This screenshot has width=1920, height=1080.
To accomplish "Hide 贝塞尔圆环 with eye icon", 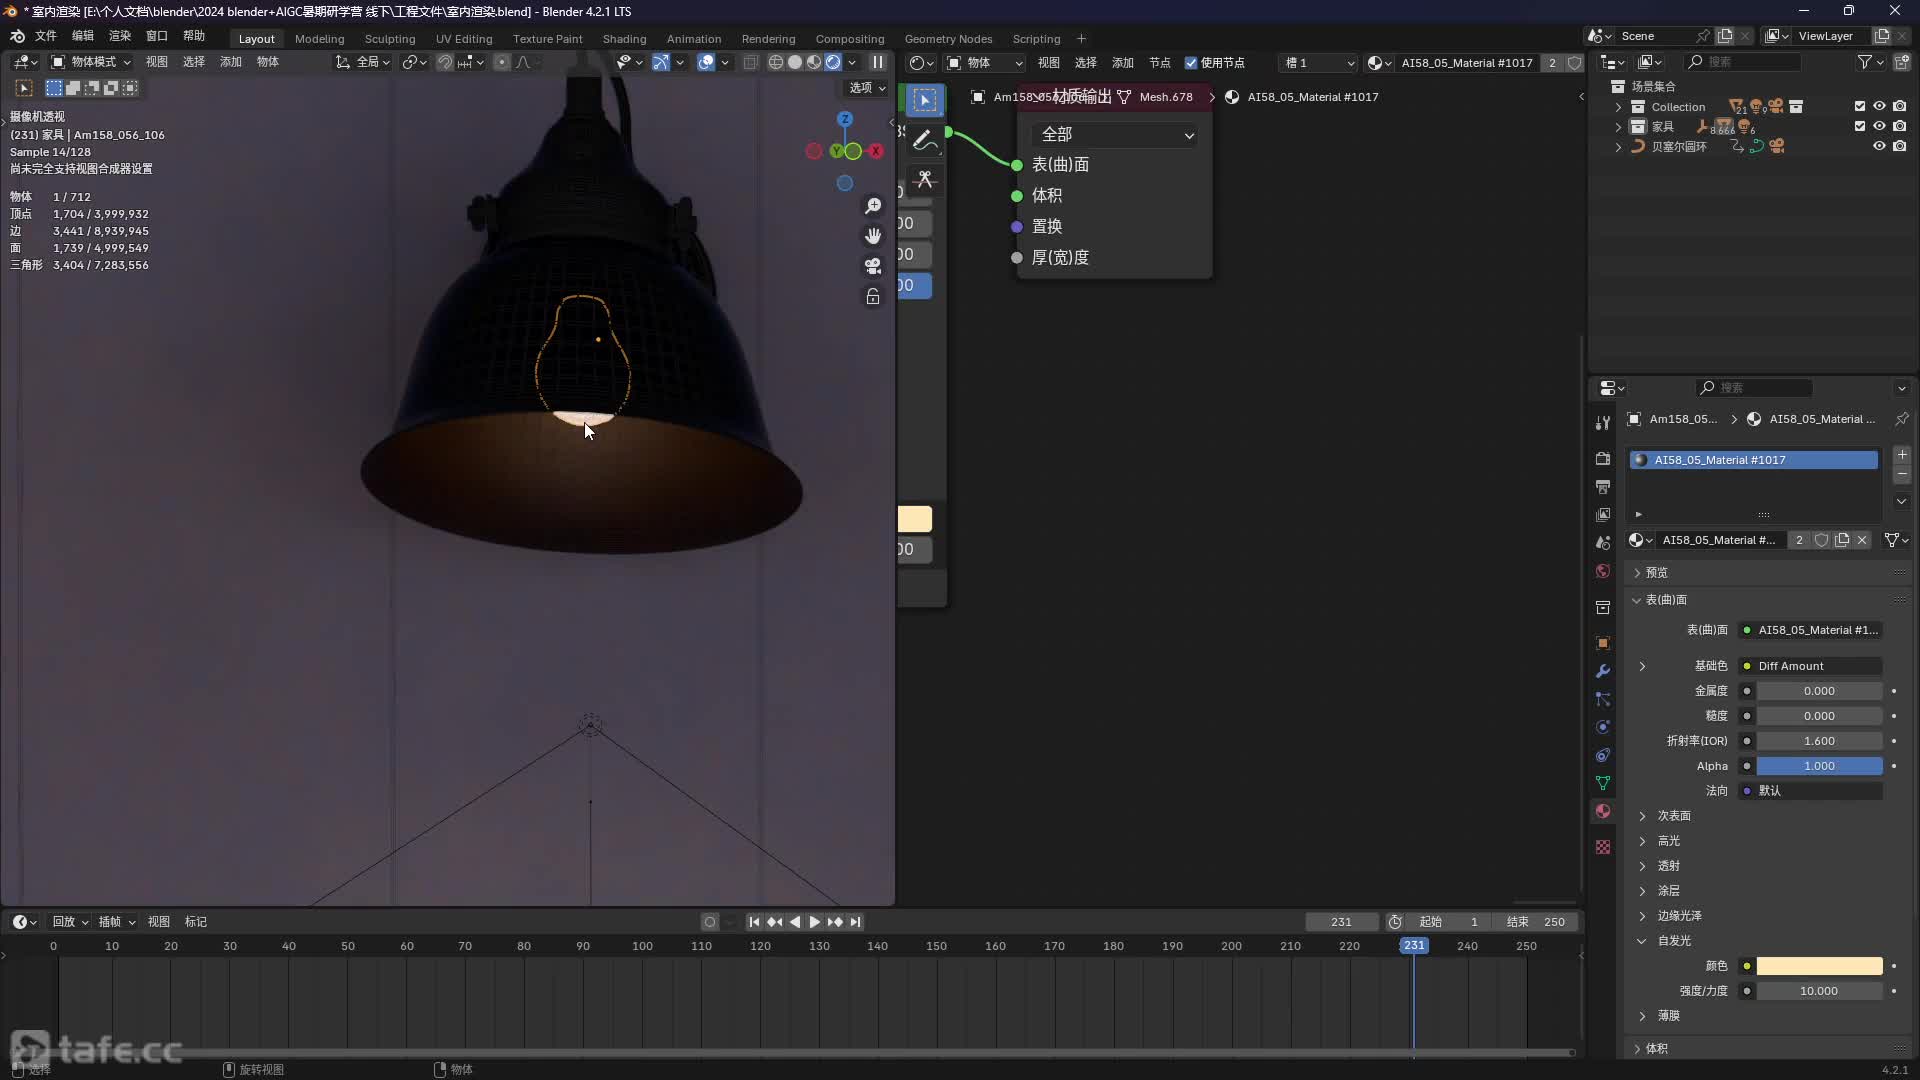I will (1879, 146).
